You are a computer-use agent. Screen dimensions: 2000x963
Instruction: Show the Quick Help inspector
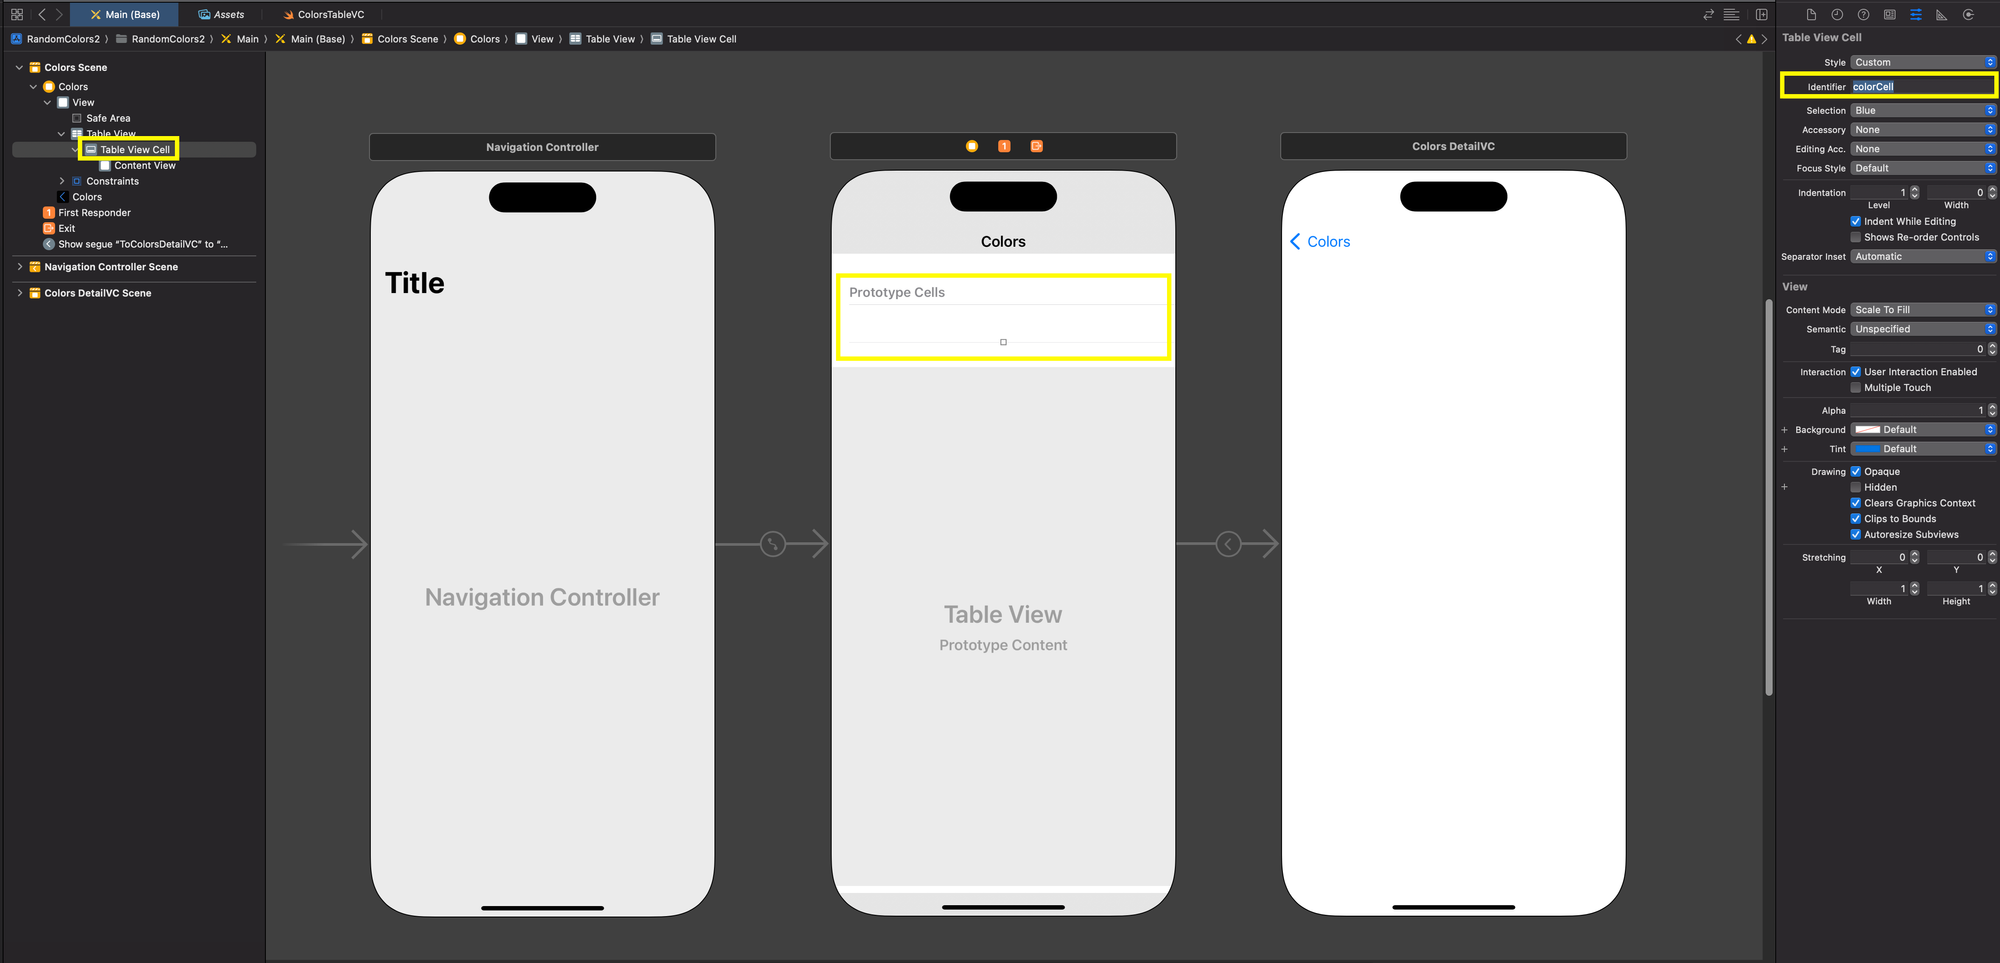[x=1863, y=14]
